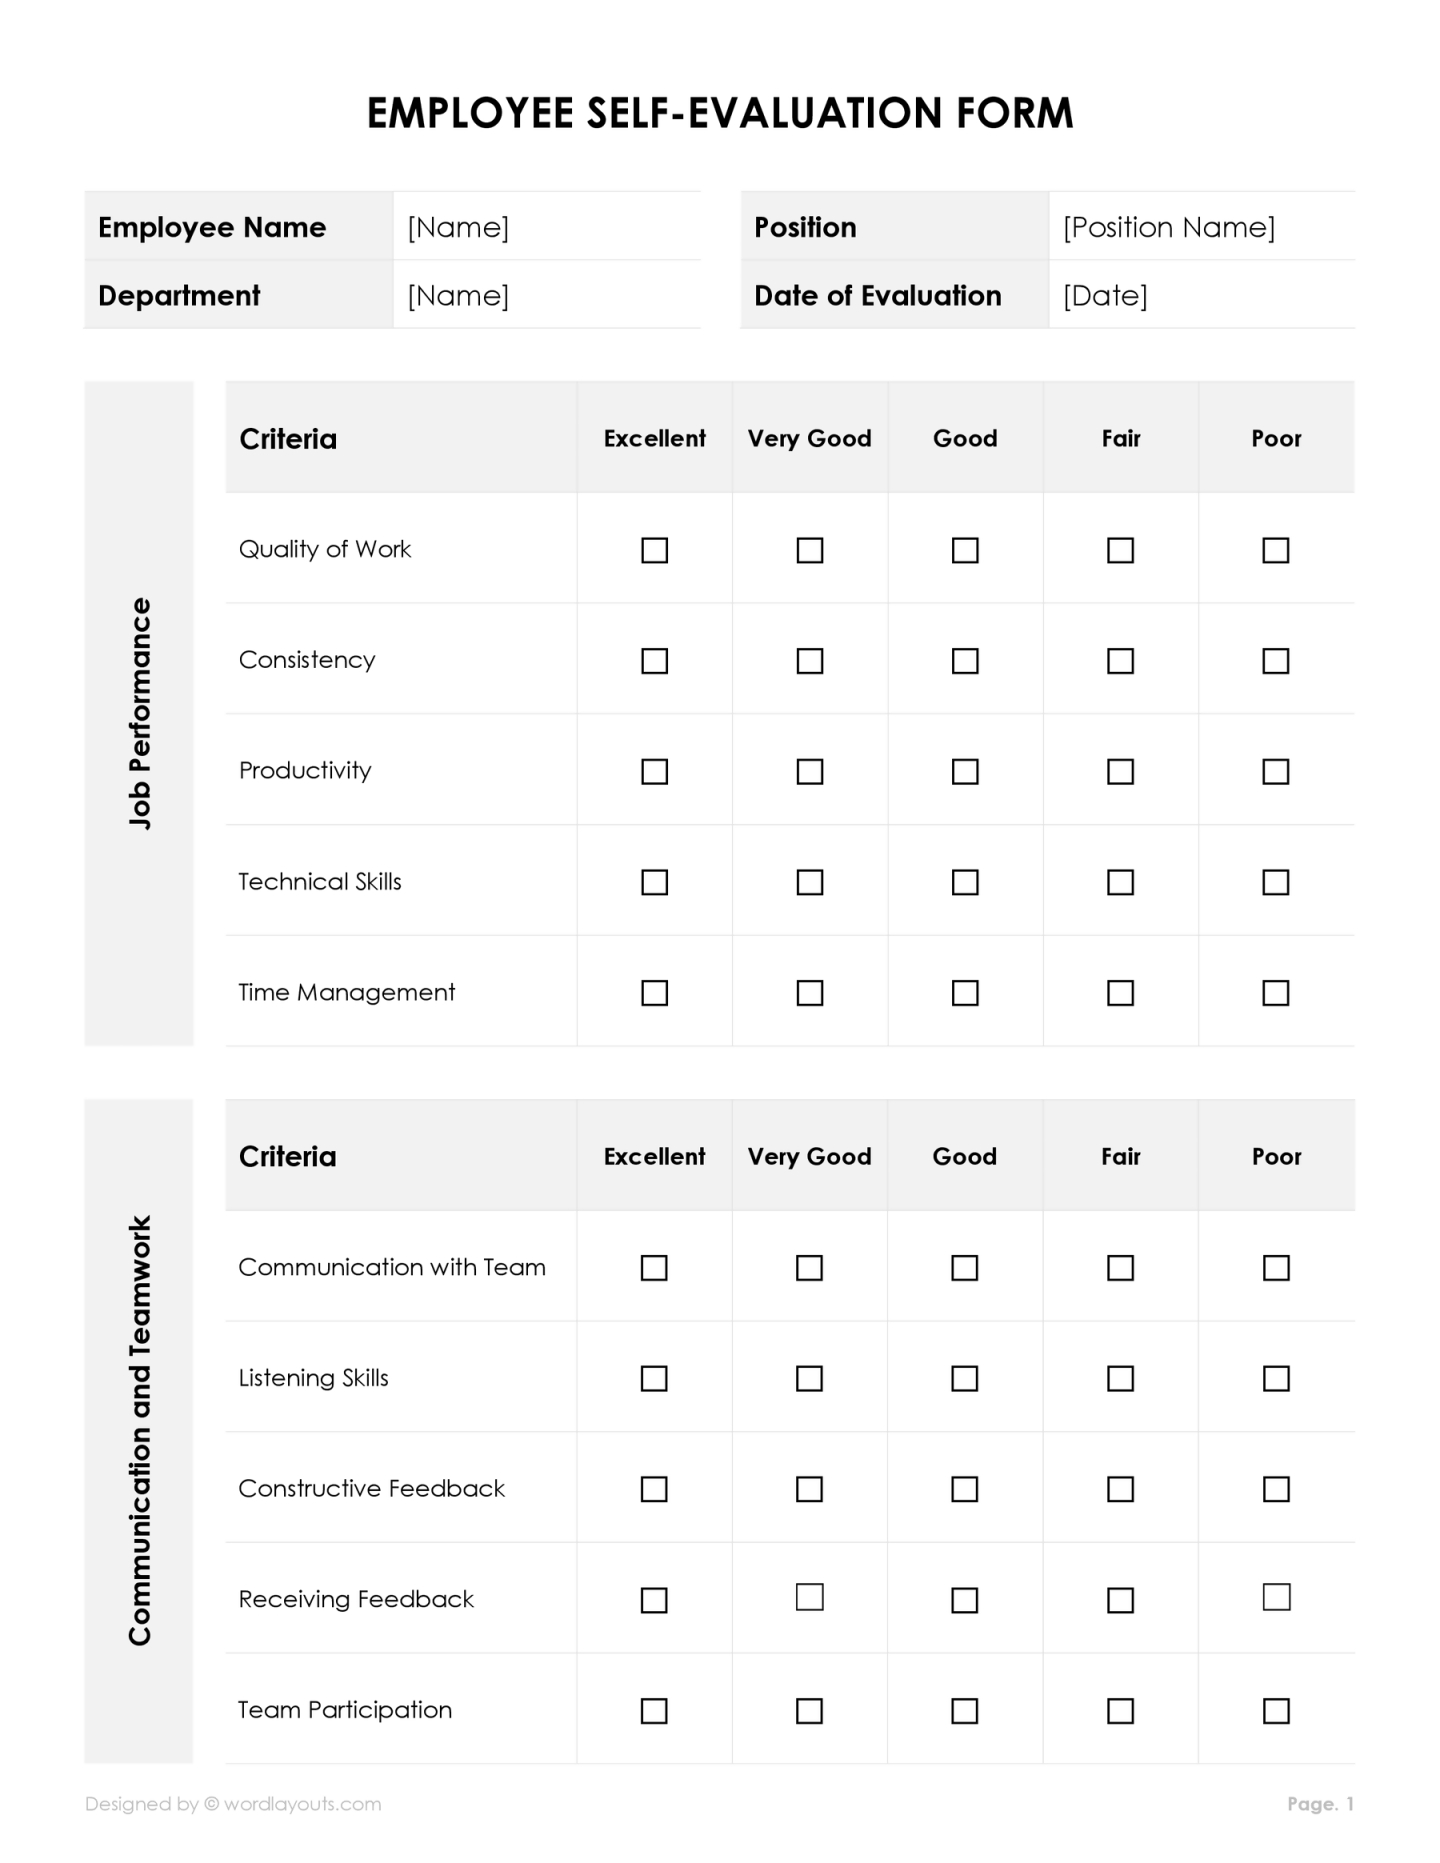Rate Communication with Team as Excellent
Viewport: 1440px width, 1863px height.
pyautogui.click(x=654, y=1268)
